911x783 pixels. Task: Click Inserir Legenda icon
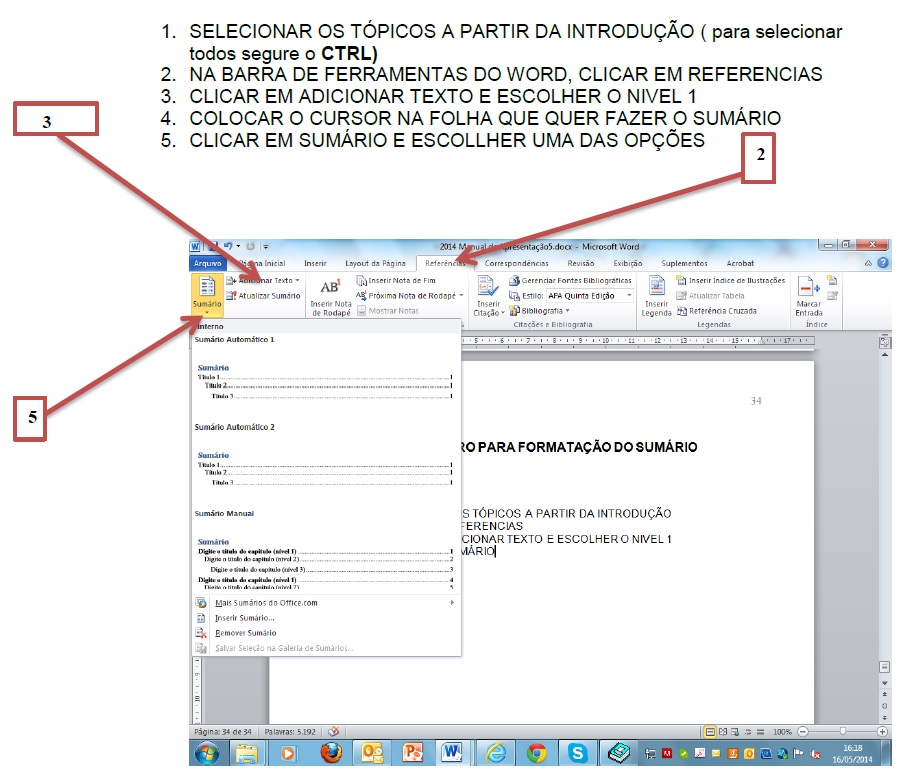[x=656, y=294]
